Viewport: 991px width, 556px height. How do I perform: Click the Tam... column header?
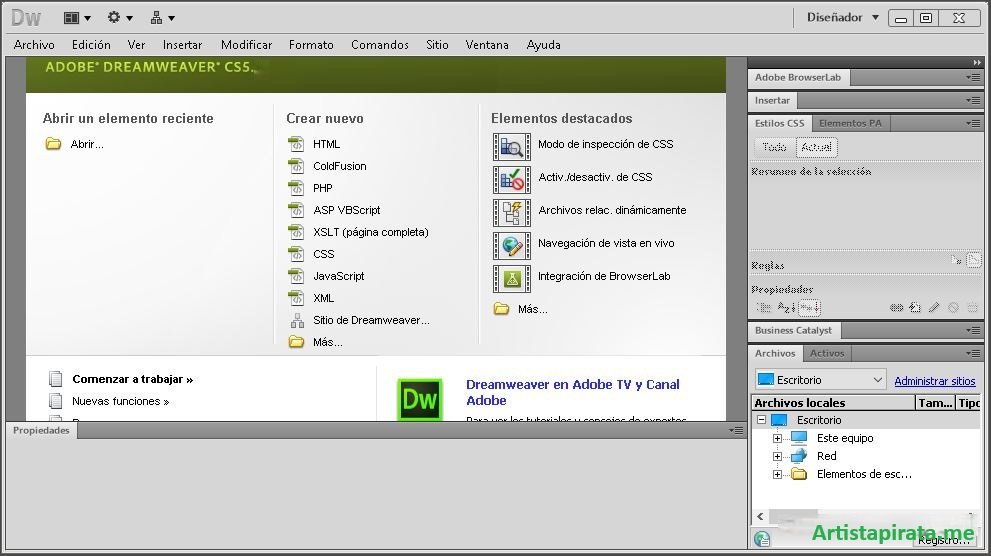pyautogui.click(x=935, y=402)
